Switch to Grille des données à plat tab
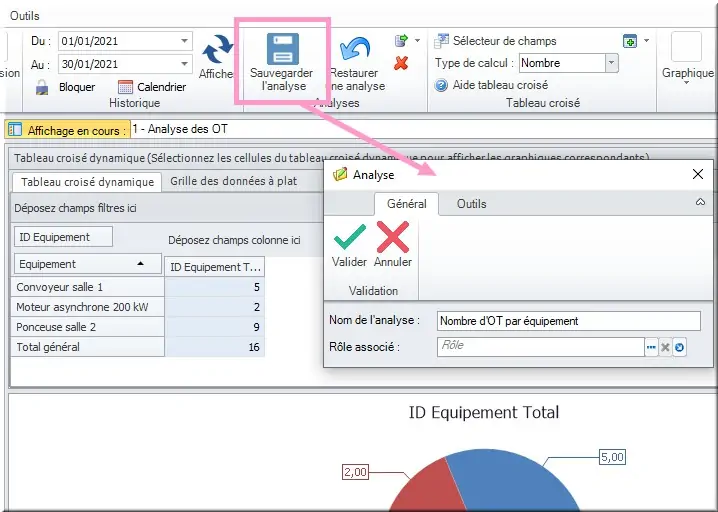Screen dimensions: 718x512 click(234, 181)
